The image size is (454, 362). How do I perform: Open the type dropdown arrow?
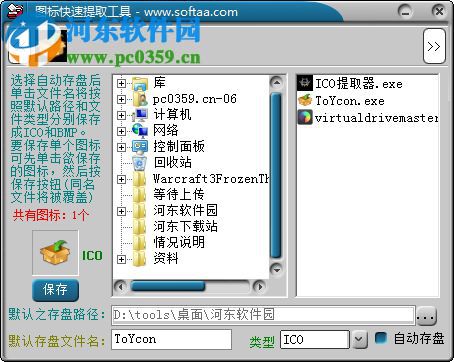click(359, 340)
